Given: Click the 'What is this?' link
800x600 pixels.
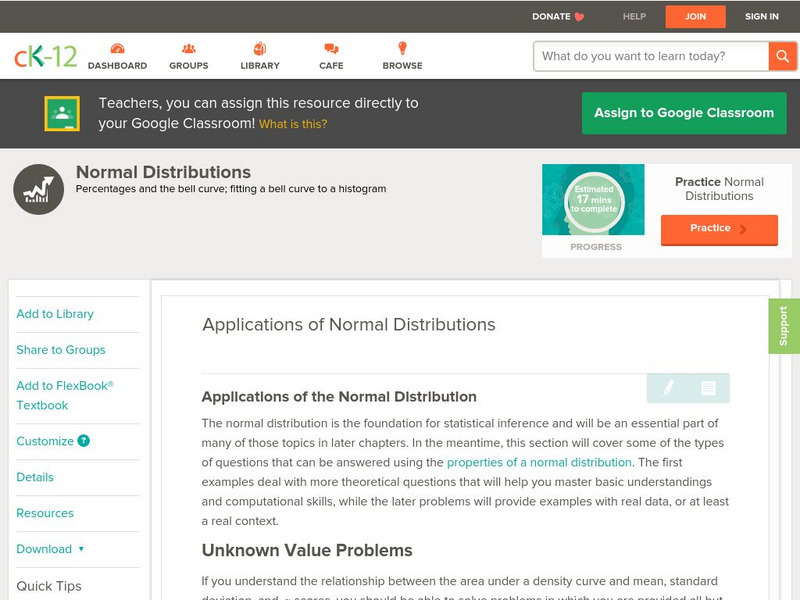Looking at the screenshot, I should point(293,124).
